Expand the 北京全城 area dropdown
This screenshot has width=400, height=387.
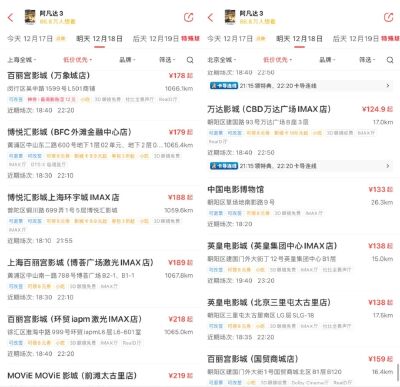pyautogui.click(x=222, y=60)
